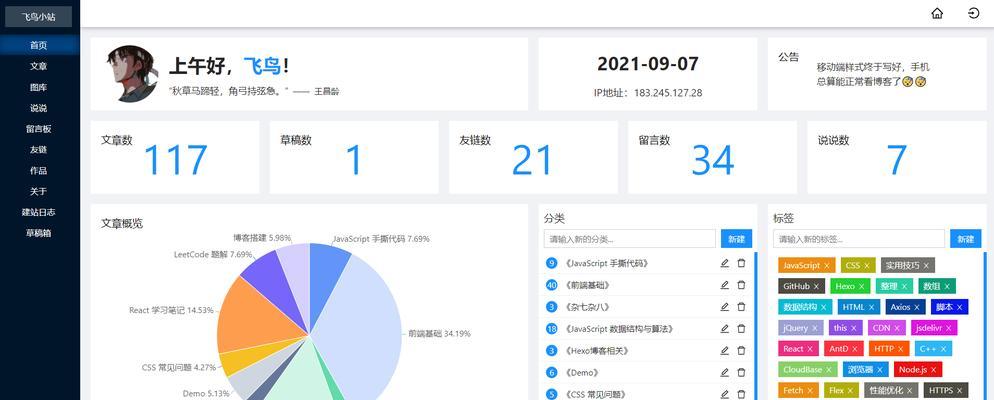Image resolution: width=994 pixels, height=400 pixels.
Task: Open the 说说数 7 stat card
Action: coord(896,157)
